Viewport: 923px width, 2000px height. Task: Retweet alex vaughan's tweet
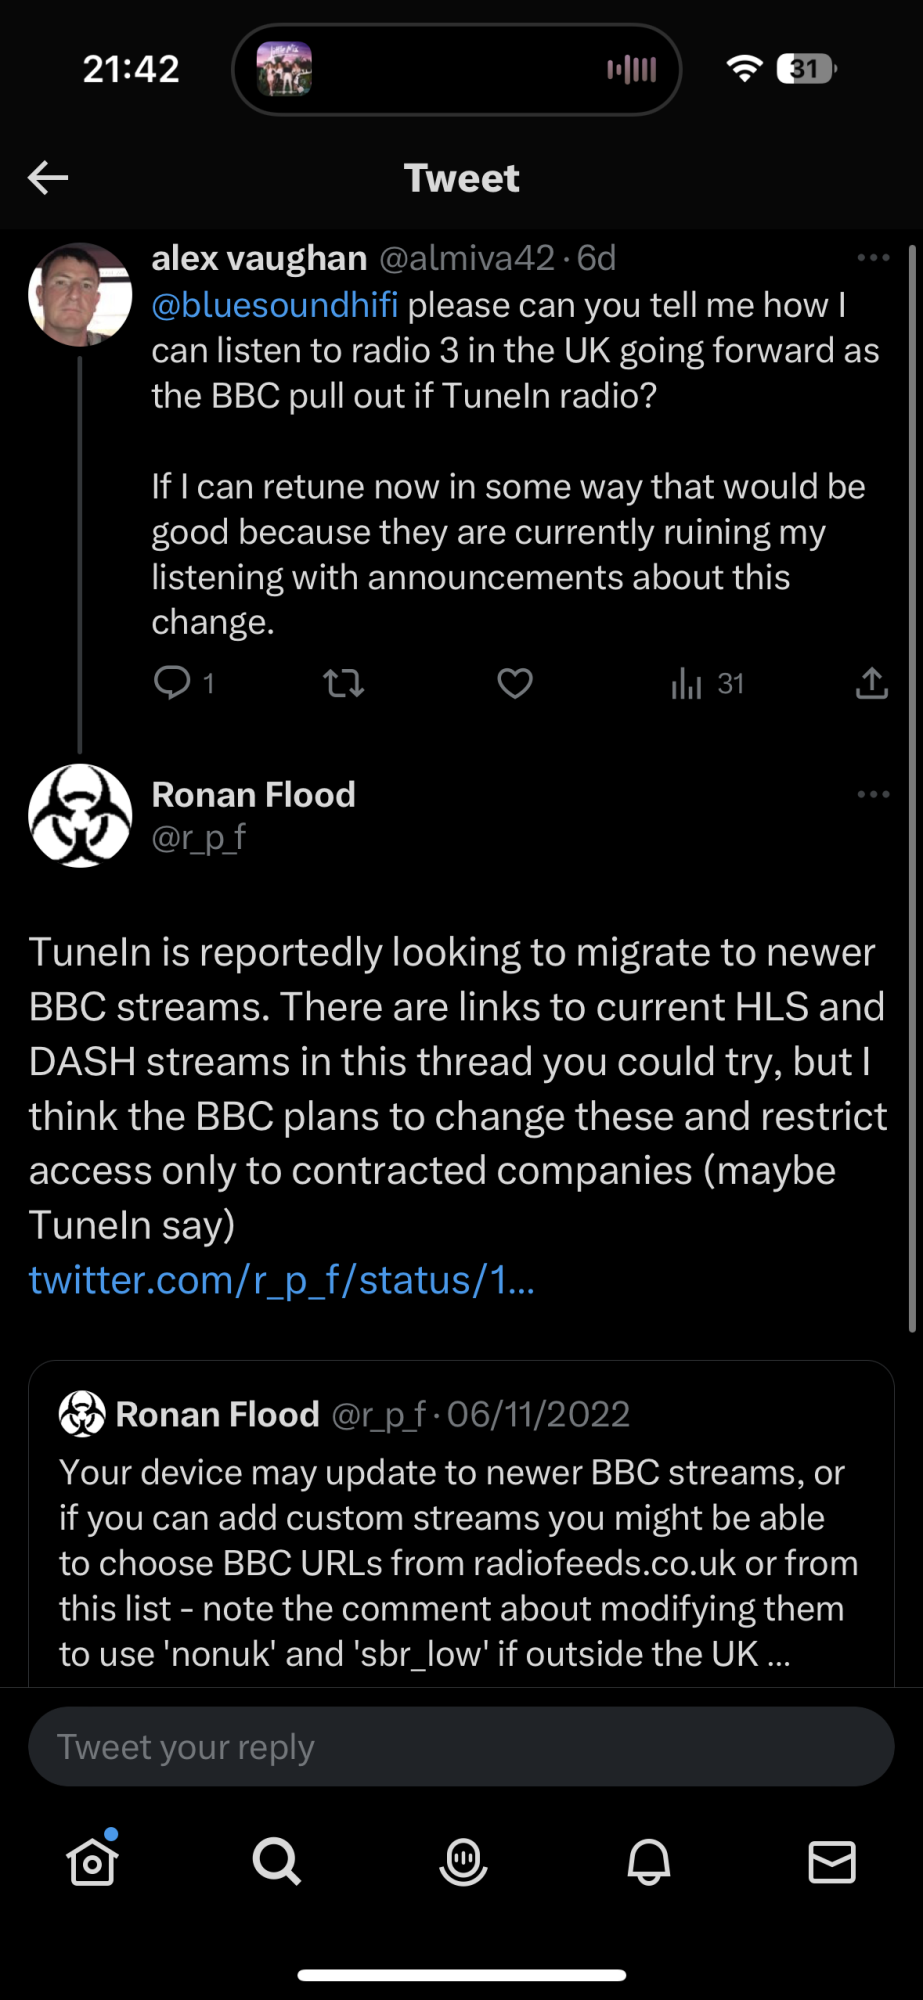coord(343,683)
